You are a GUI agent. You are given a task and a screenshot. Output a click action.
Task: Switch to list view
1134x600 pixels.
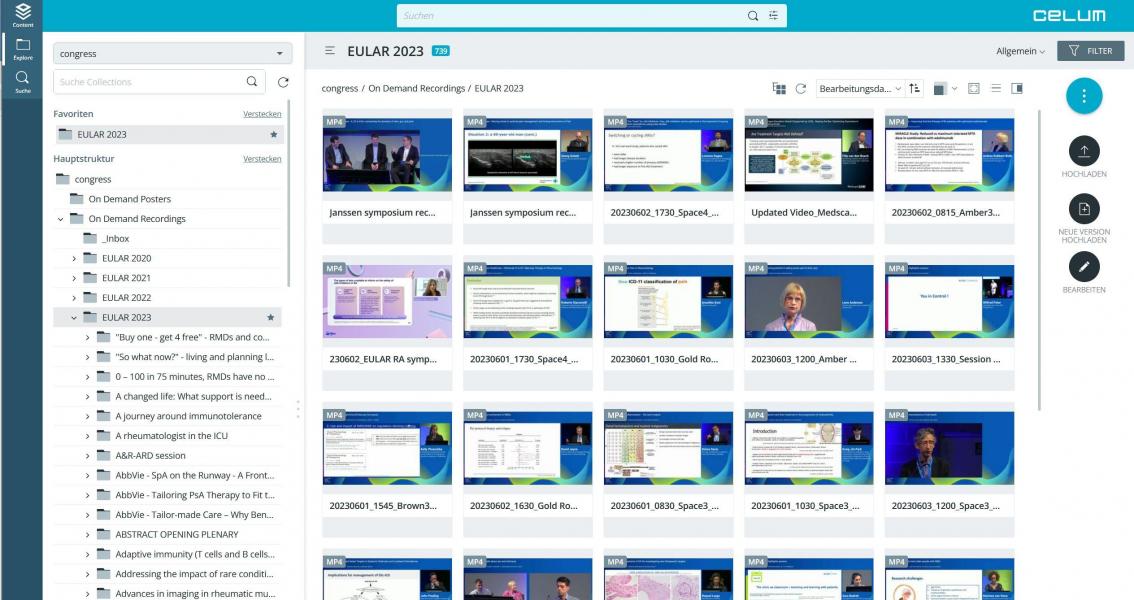tap(996, 88)
